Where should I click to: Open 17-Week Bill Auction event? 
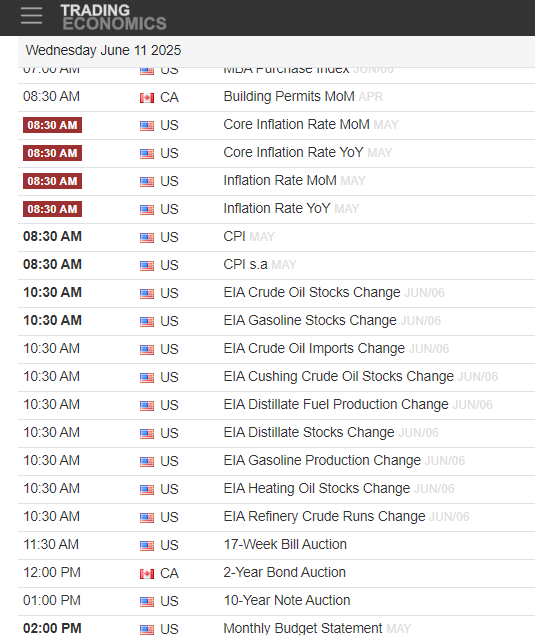click(x=285, y=544)
